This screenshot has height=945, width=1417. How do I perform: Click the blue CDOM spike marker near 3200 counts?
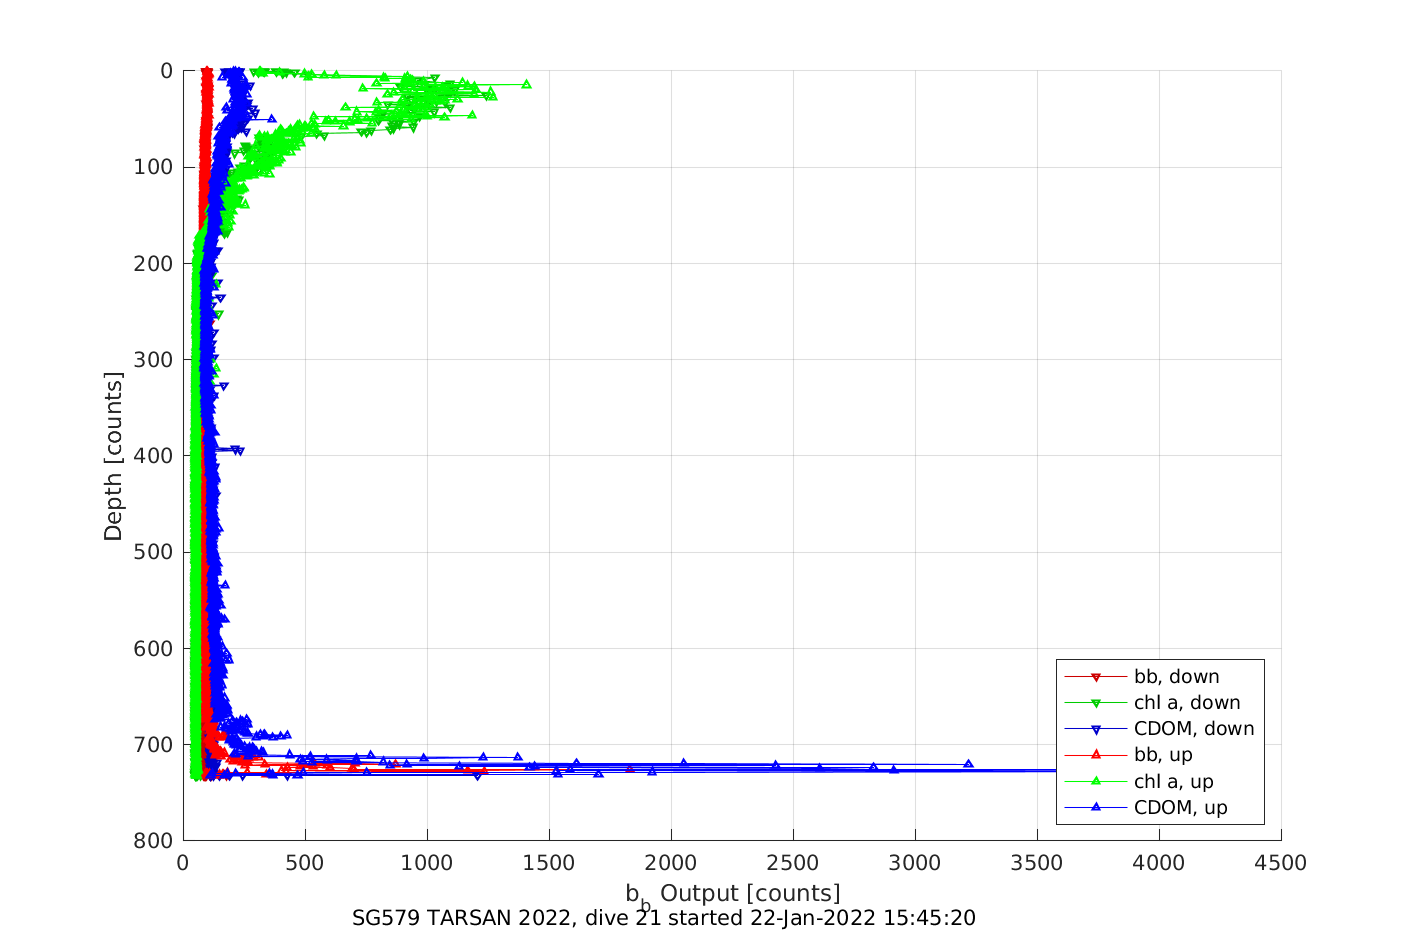click(x=968, y=763)
